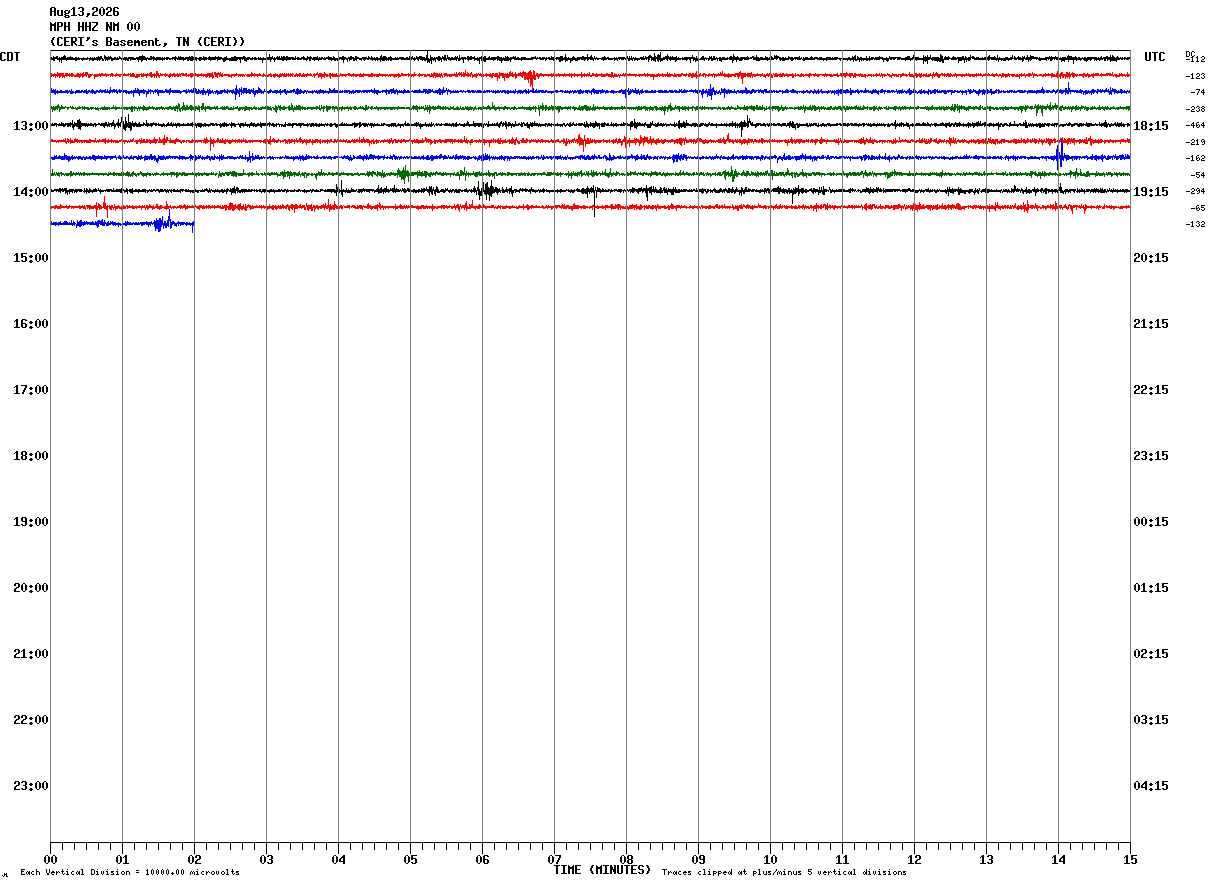This screenshot has height=886, width=1210.
Task: Click minute tick label 09 on the axis
Action: [698, 860]
